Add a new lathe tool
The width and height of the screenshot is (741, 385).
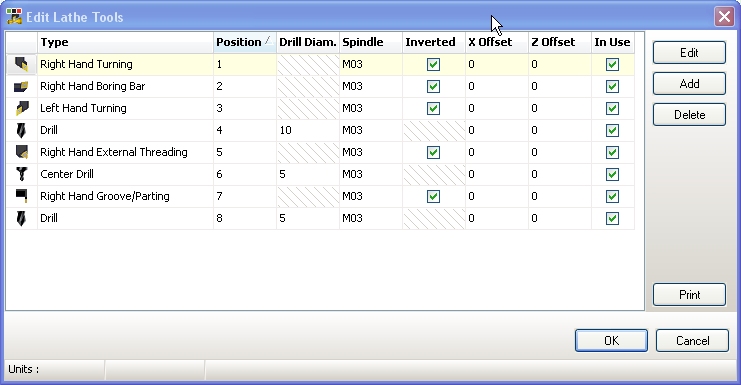(x=689, y=84)
